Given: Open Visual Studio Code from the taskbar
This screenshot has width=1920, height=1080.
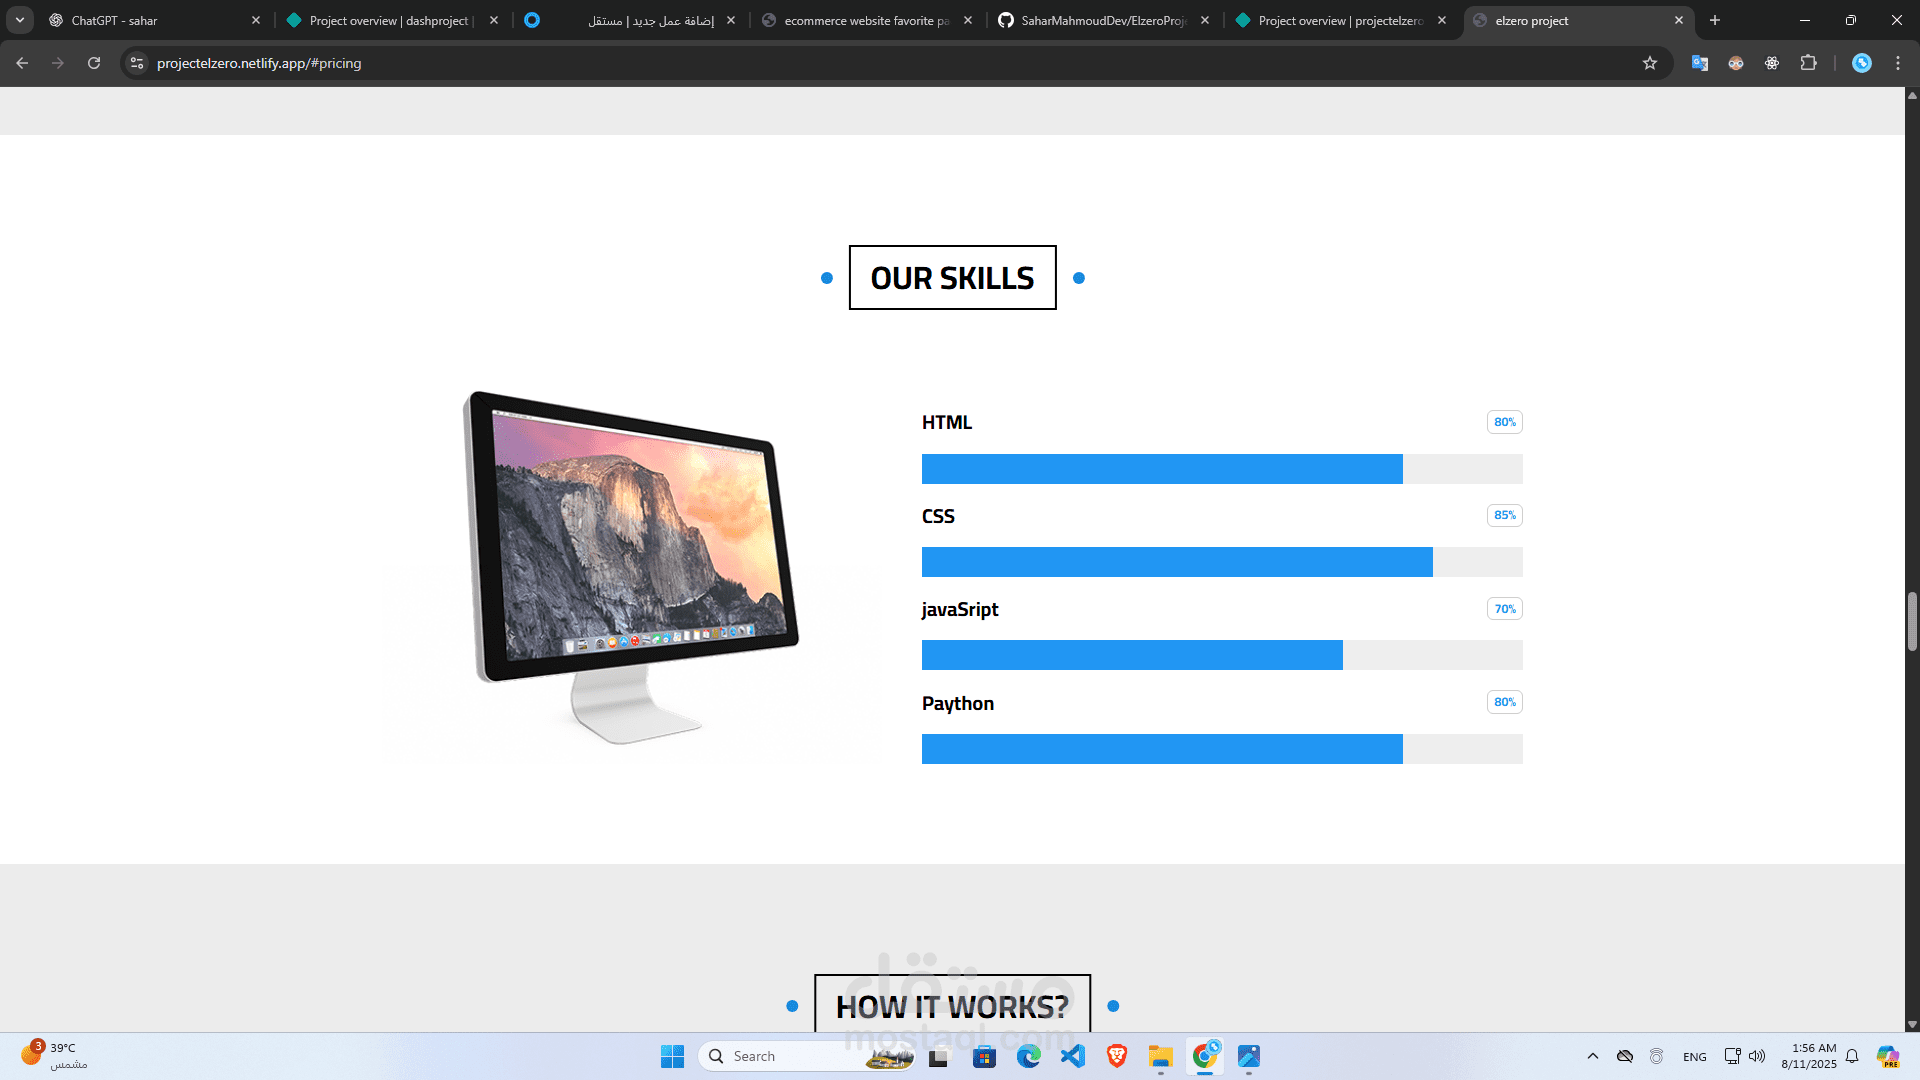Looking at the screenshot, I should [1073, 1056].
